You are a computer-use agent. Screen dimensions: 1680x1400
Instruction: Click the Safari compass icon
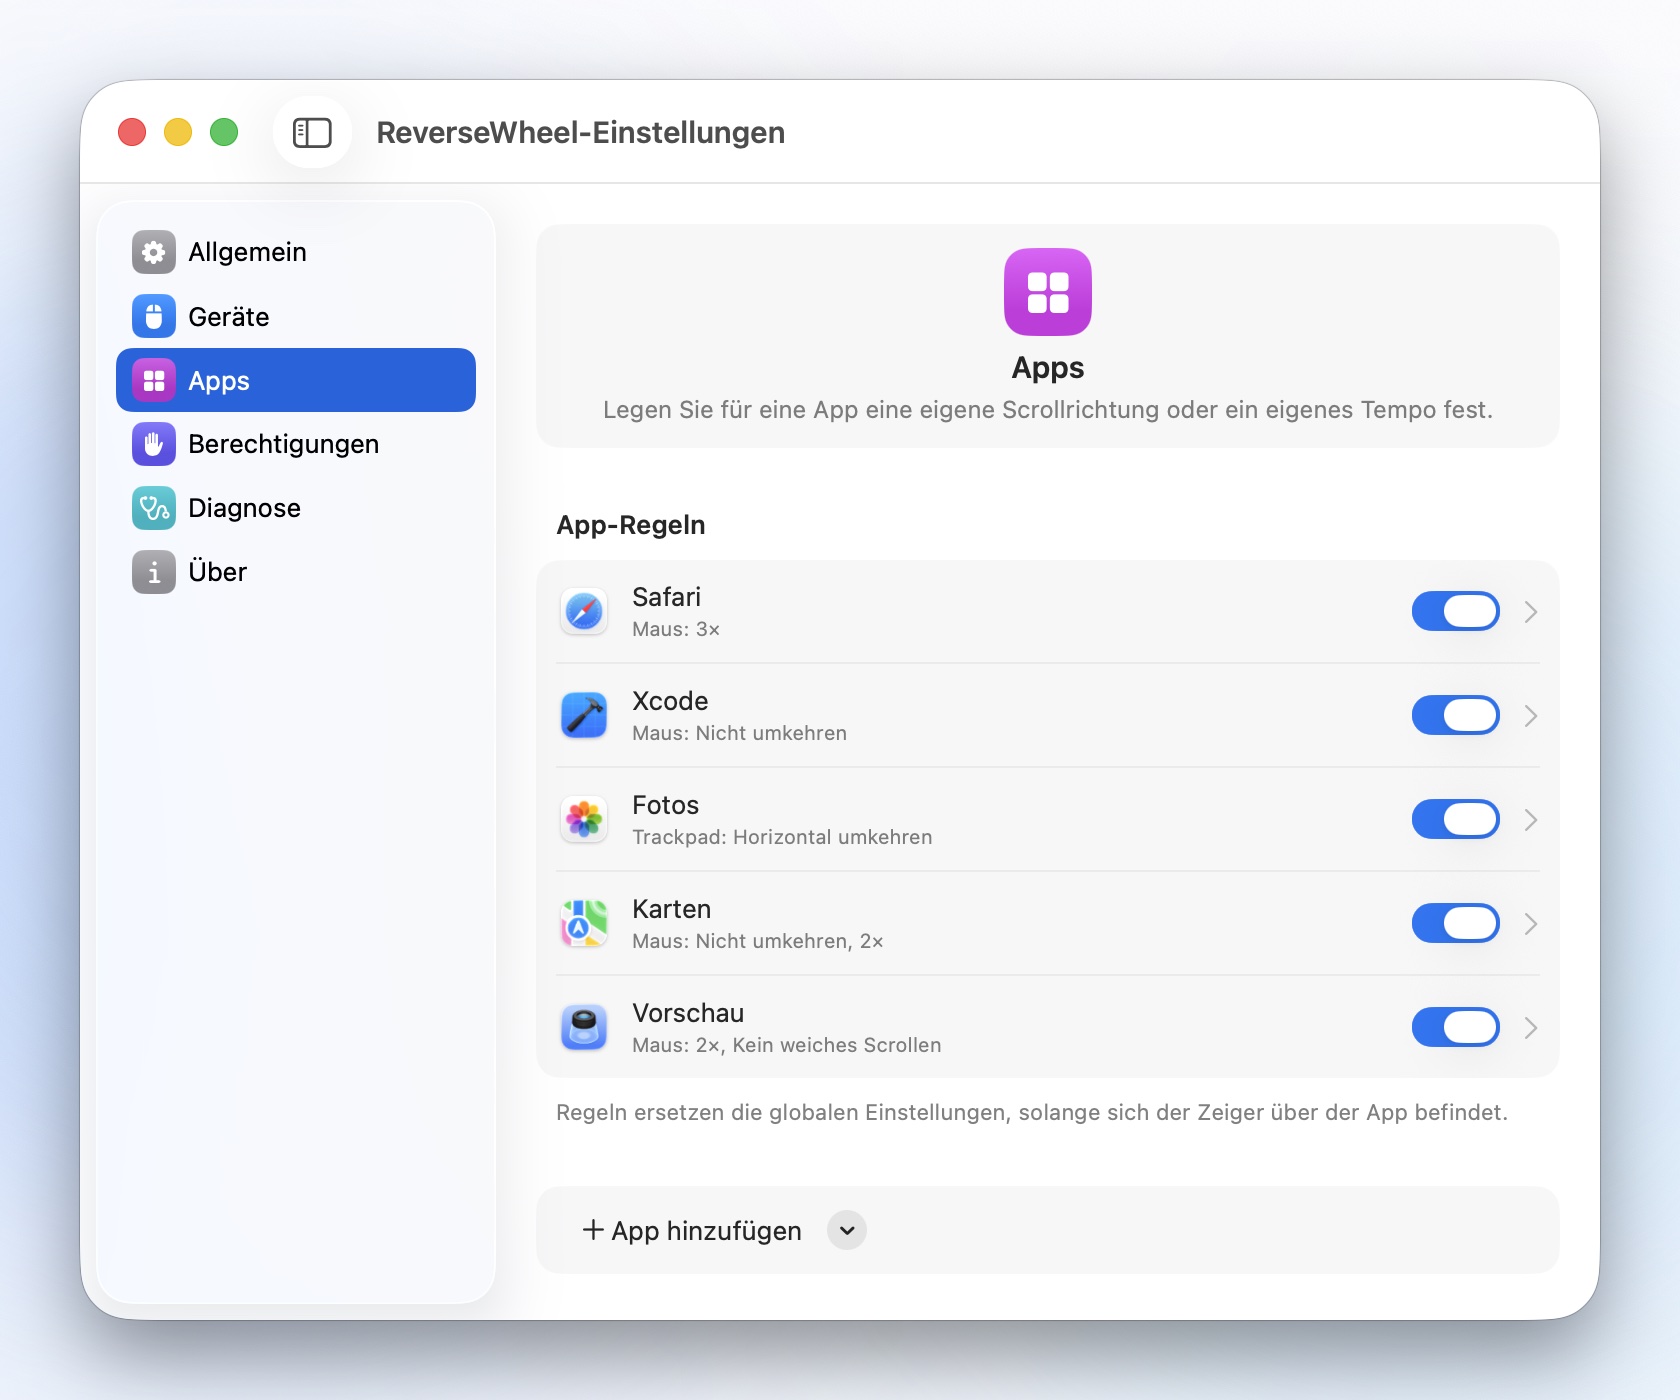(584, 611)
